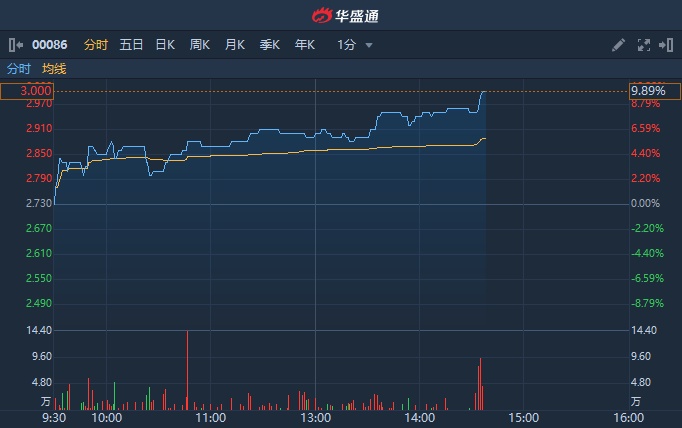The height and width of the screenshot is (428, 682).
Task: Show the 月K chart view
Action: (x=235, y=45)
